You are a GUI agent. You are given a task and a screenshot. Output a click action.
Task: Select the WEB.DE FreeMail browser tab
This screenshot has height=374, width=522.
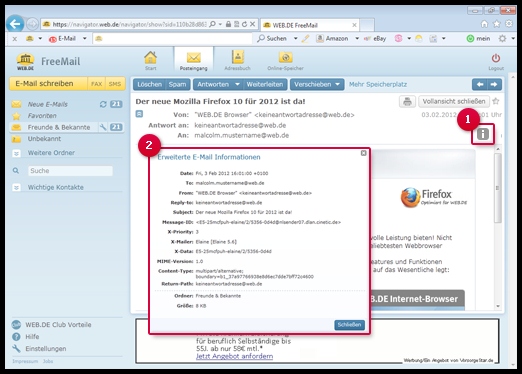310,25
